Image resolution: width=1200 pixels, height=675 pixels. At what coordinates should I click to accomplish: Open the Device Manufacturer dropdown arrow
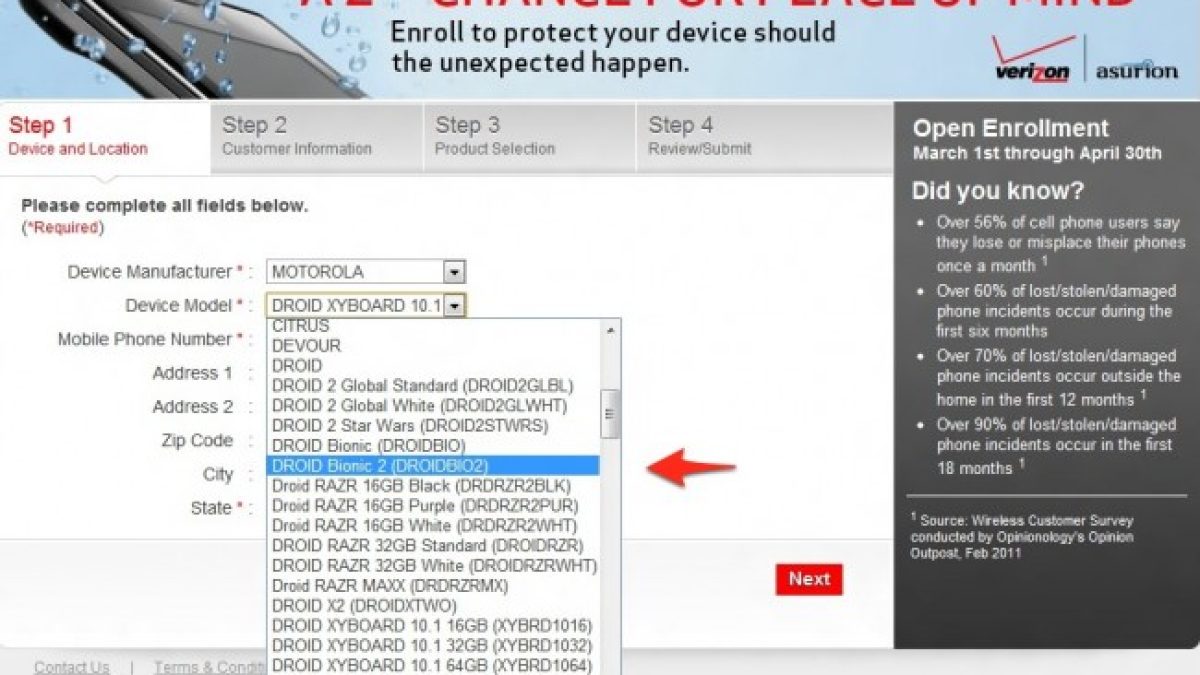[x=454, y=272]
